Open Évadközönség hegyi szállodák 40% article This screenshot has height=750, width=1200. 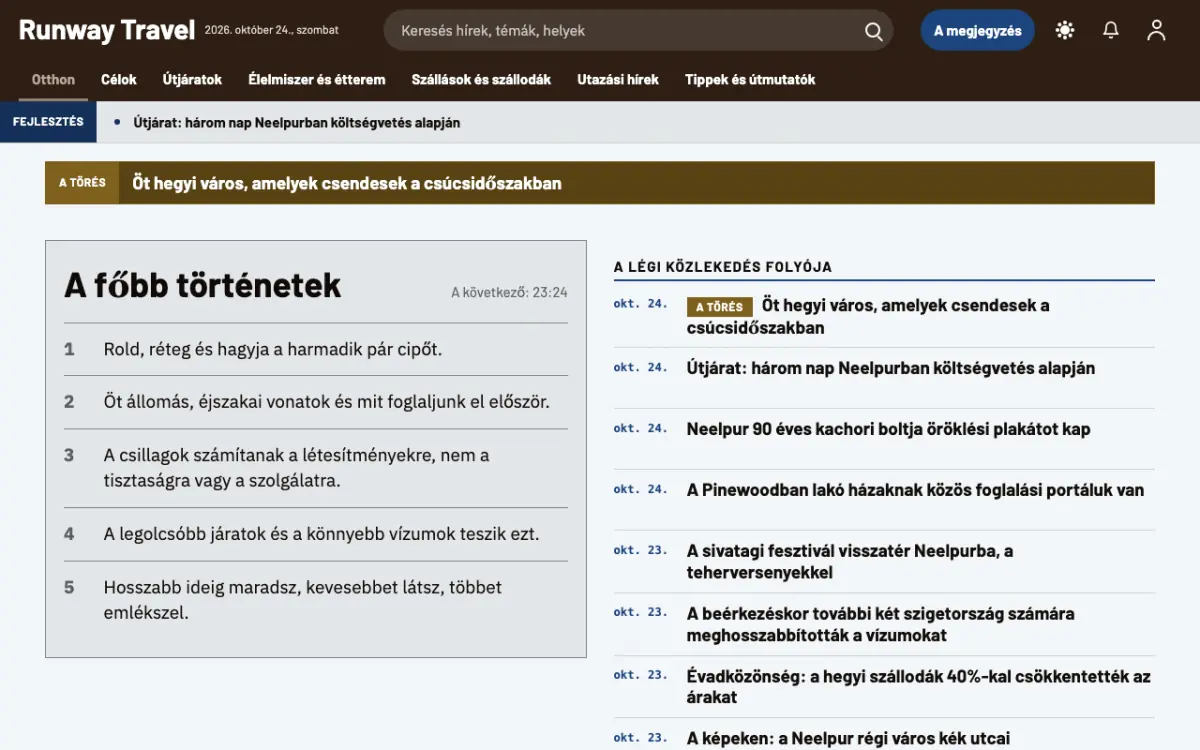pos(919,686)
